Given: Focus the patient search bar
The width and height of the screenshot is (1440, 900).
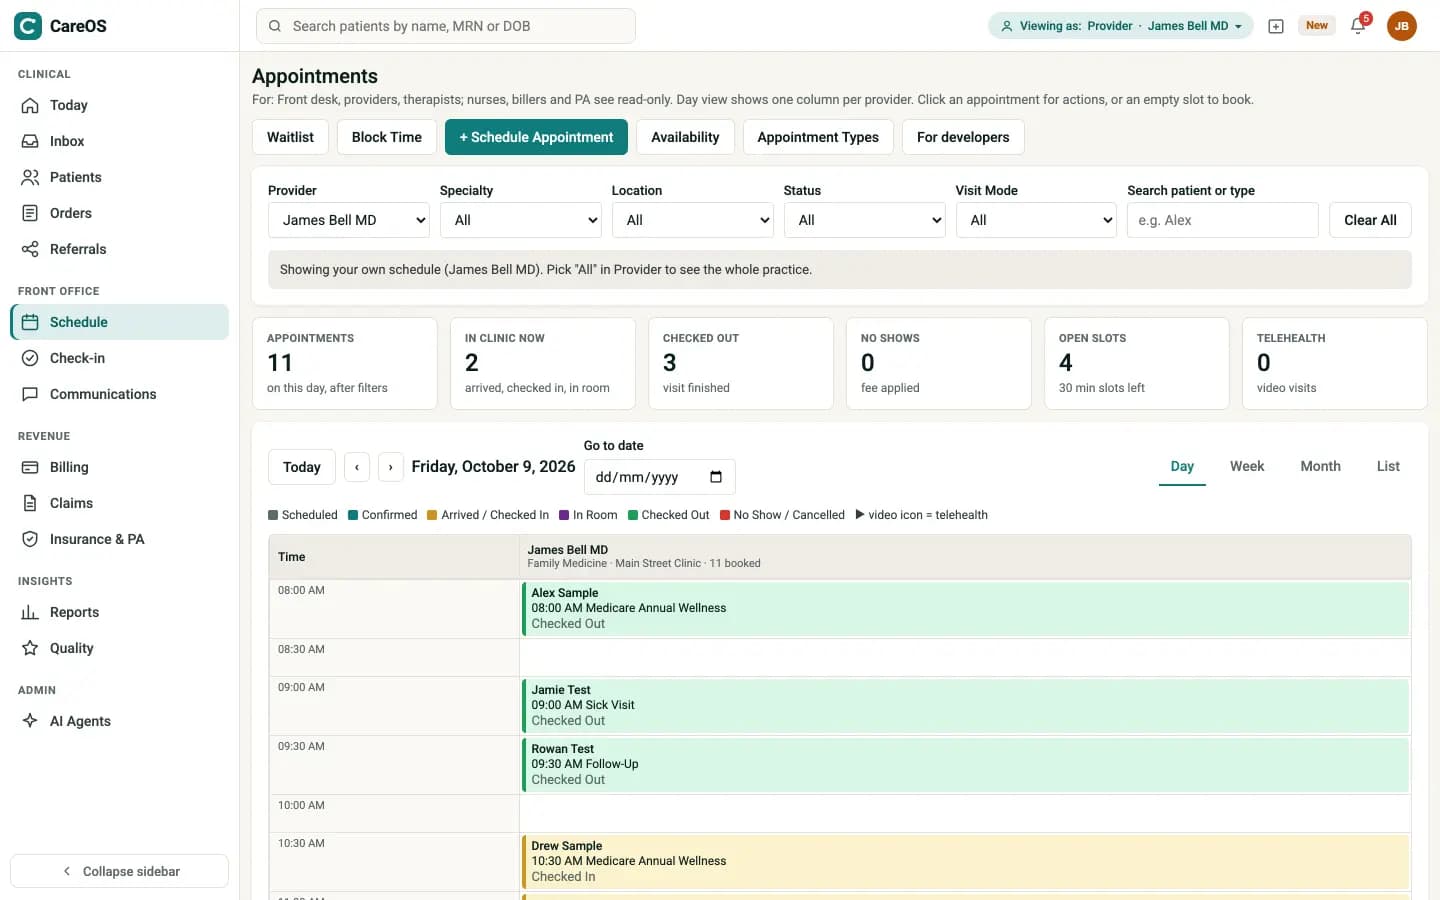Looking at the screenshot, I should click(446, 26).
